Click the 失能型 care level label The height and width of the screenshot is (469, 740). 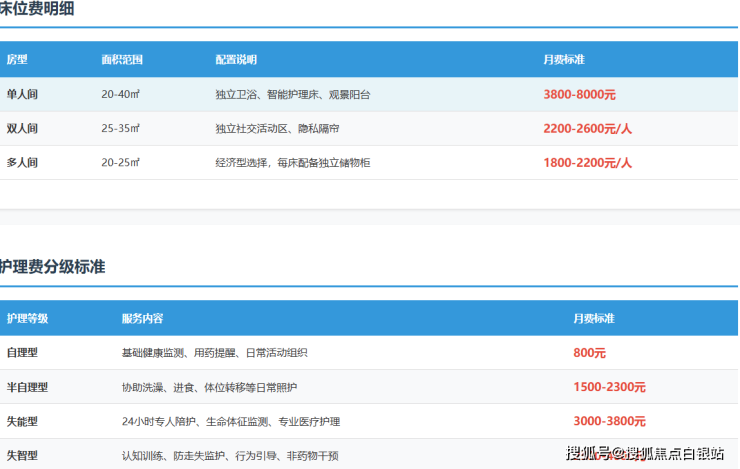coord(22,421)
